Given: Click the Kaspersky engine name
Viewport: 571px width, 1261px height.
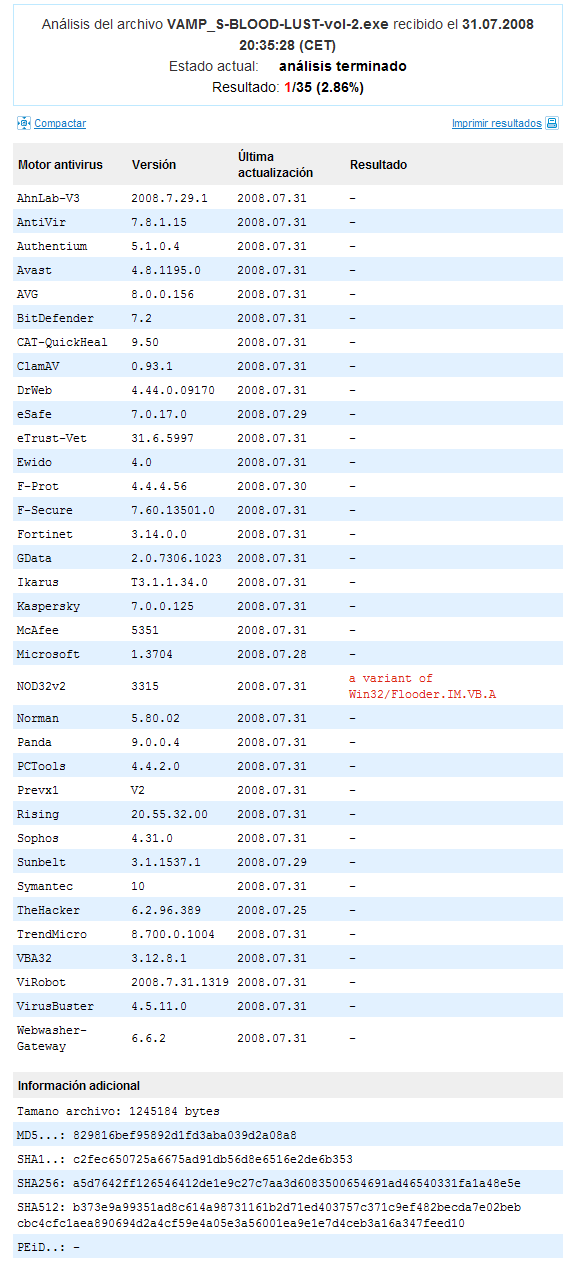Looking at the screenshot, I should (48, 606).
